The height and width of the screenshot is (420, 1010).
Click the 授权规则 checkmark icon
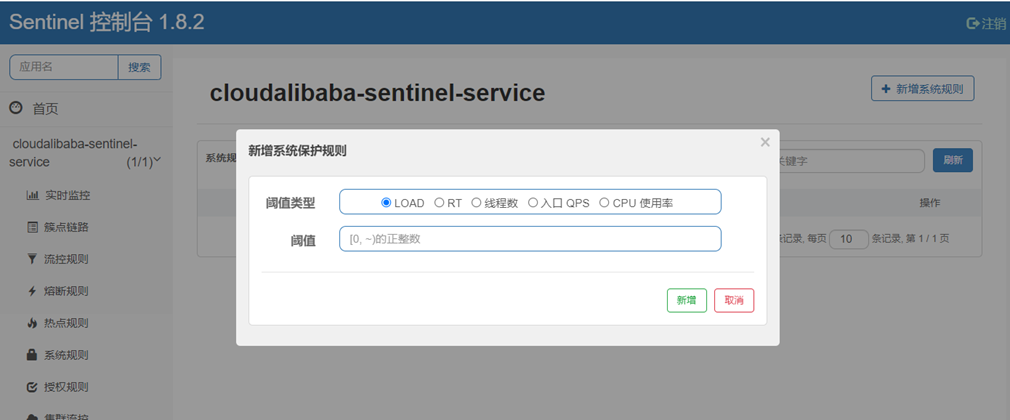pyautogui.click(x=32, y=387)
